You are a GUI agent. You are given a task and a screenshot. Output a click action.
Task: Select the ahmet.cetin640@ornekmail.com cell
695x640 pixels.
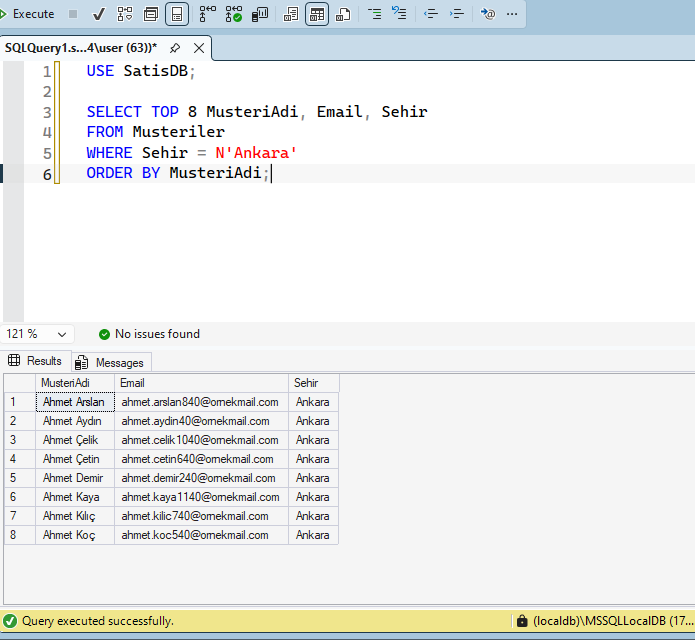tap(201, 459)
